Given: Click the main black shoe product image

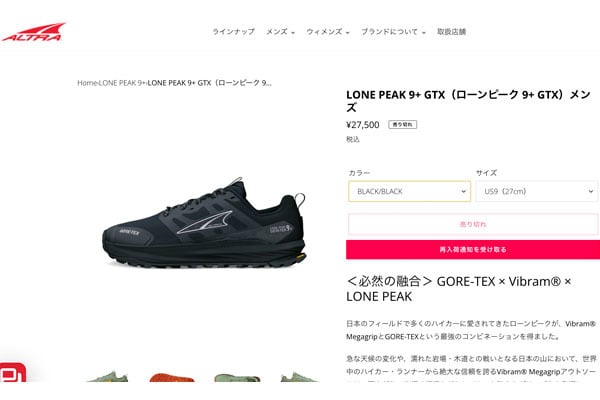Looking at the screenshot, I should click(204, 222).
